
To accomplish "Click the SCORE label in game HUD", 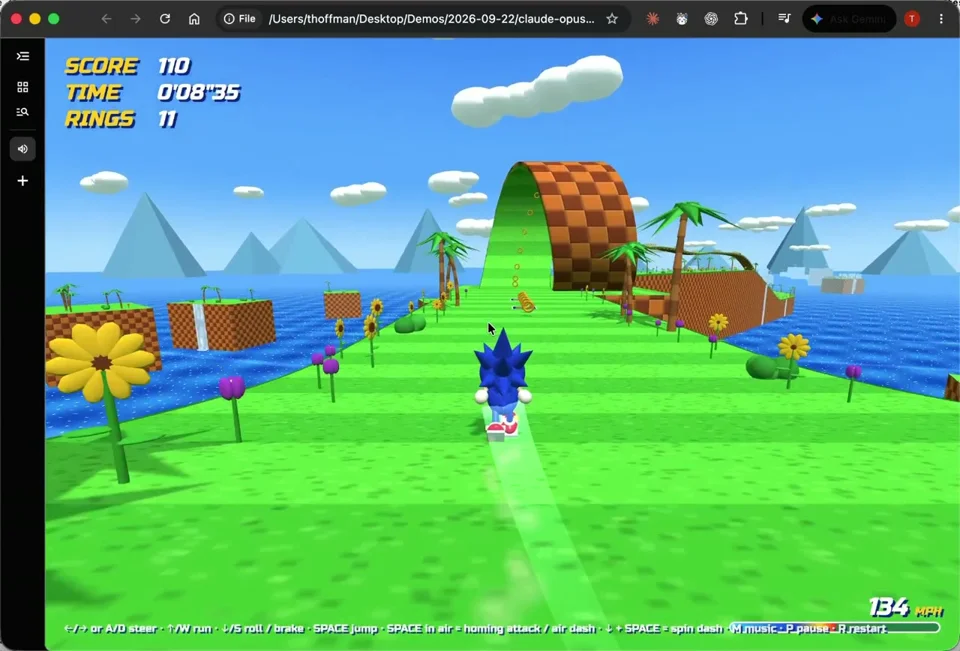I will point(102,66).
